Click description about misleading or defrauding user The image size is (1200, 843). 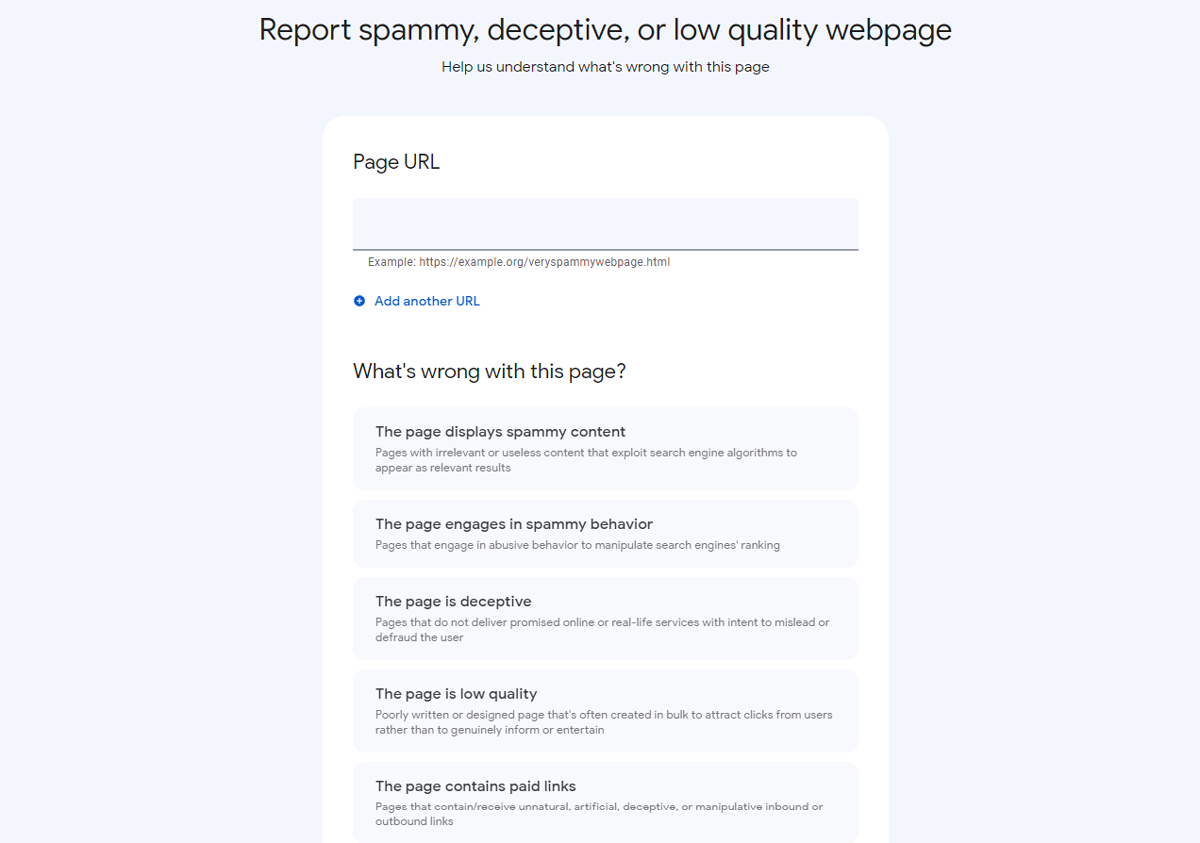pos(602,630)
